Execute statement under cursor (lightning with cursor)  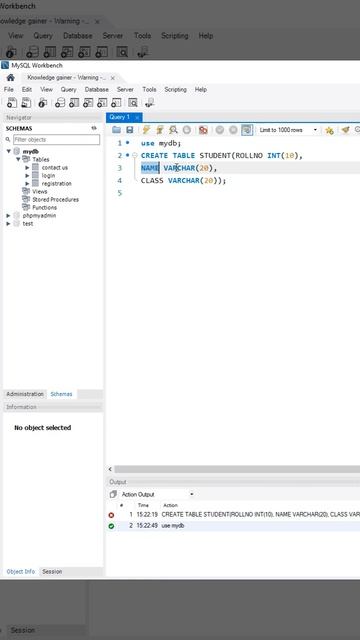(x=160, y=130)
